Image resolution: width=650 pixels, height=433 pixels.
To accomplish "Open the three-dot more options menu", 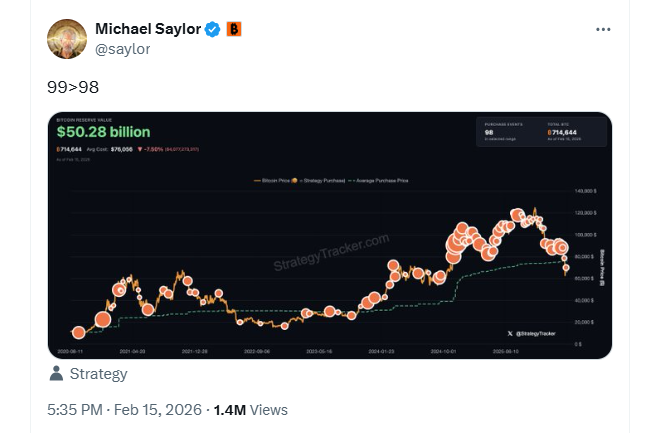I will pyautogui.click(x=603, y=30).
